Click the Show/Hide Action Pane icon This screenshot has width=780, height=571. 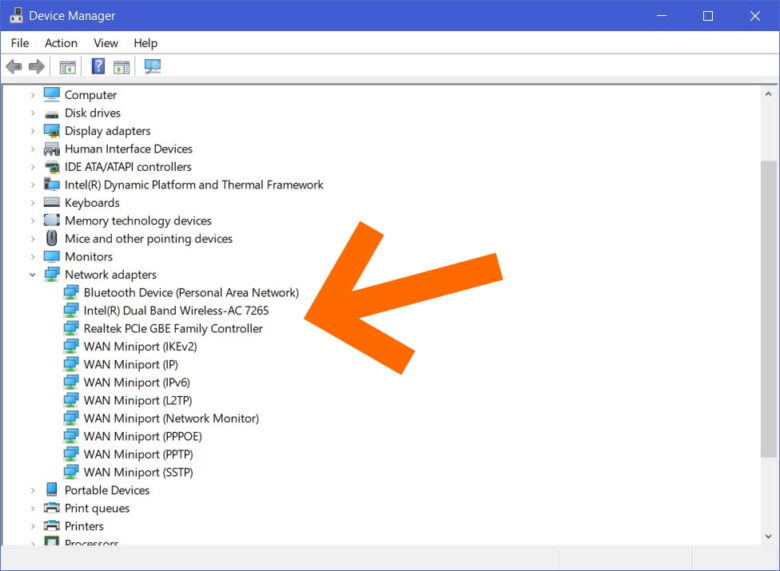(x=122, y=67)
